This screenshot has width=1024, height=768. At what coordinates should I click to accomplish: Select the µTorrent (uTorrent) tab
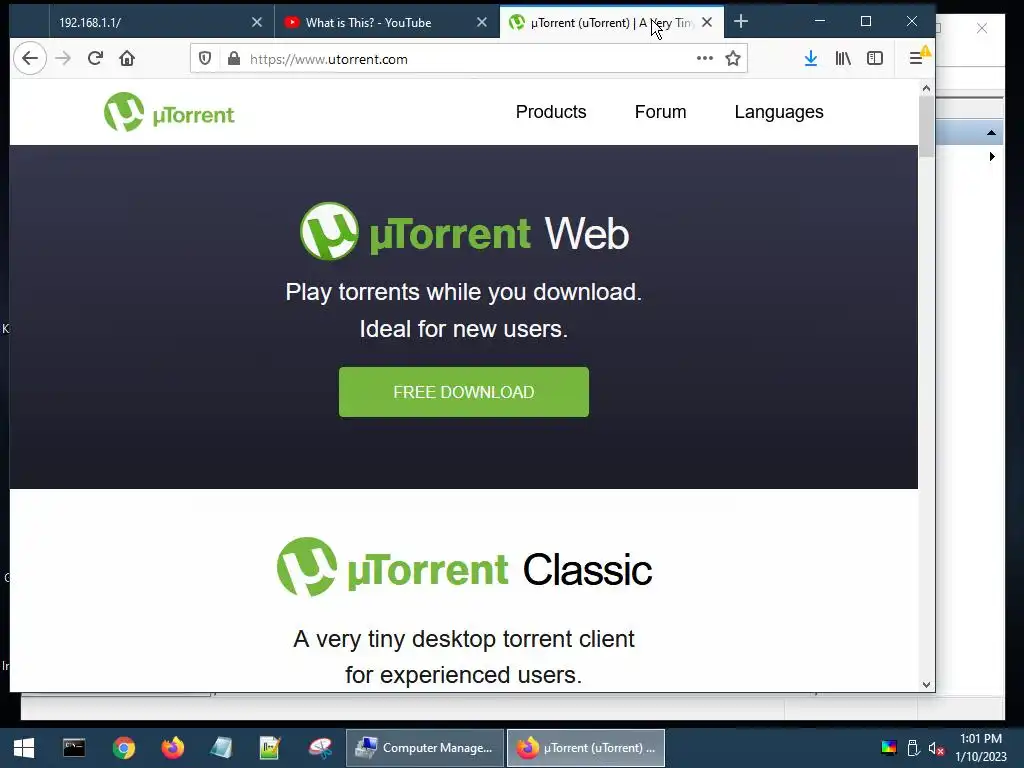612,22
